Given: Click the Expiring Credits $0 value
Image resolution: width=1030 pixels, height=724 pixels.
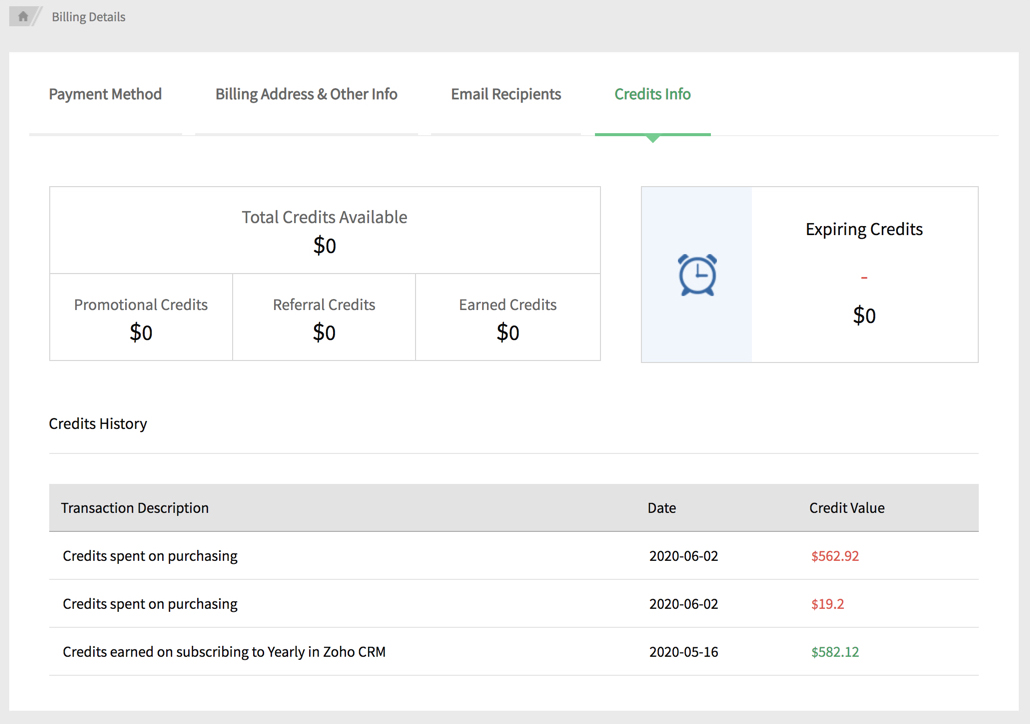Looking at the screenshot, I should [x=863, y=315].
